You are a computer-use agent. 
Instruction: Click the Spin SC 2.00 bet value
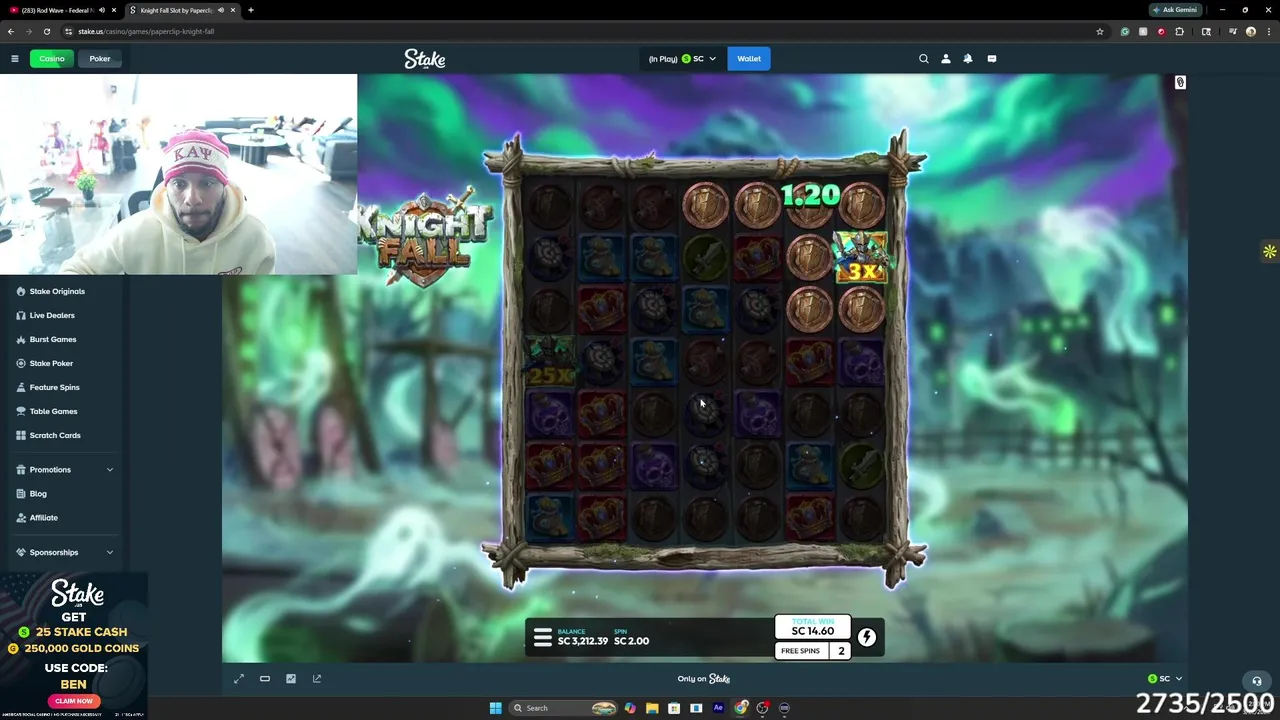[632, 641]
